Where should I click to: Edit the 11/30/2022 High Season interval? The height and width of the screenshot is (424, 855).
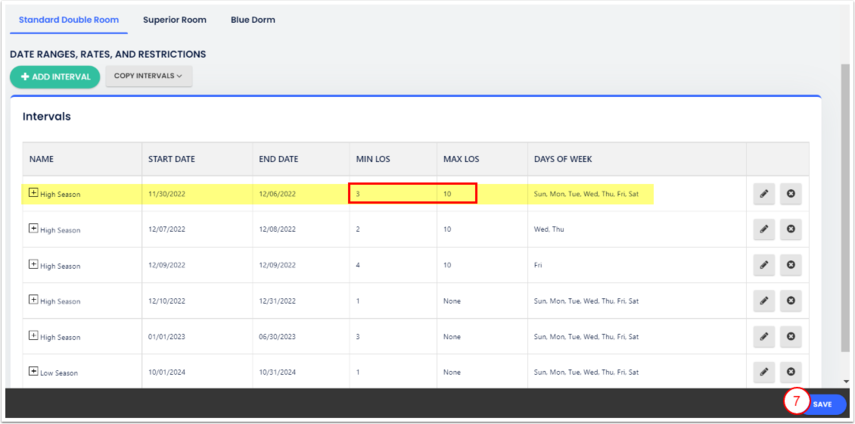pos(764,193)
